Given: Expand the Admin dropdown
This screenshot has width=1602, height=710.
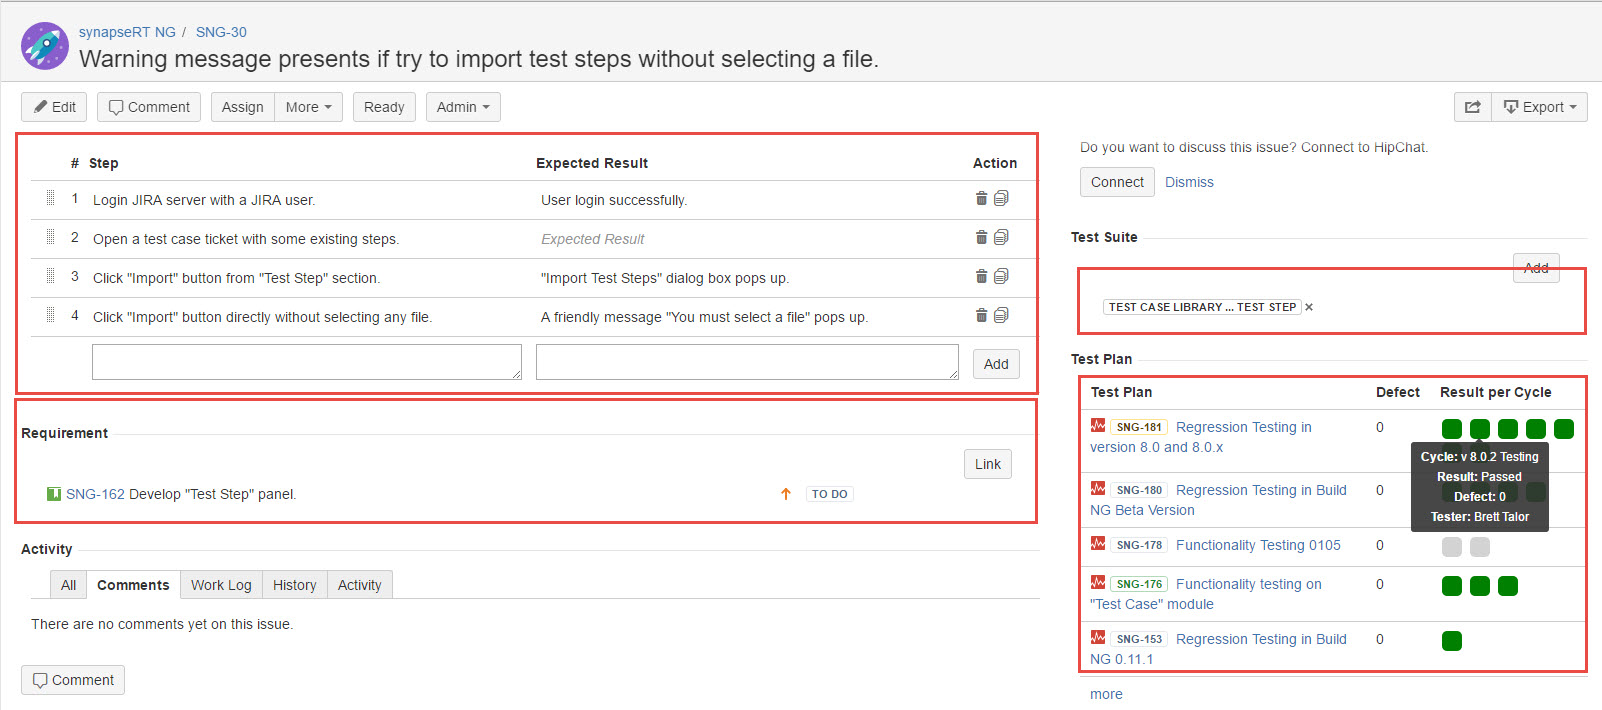Looking at the screenshot, I should click(x=463, y=107).
